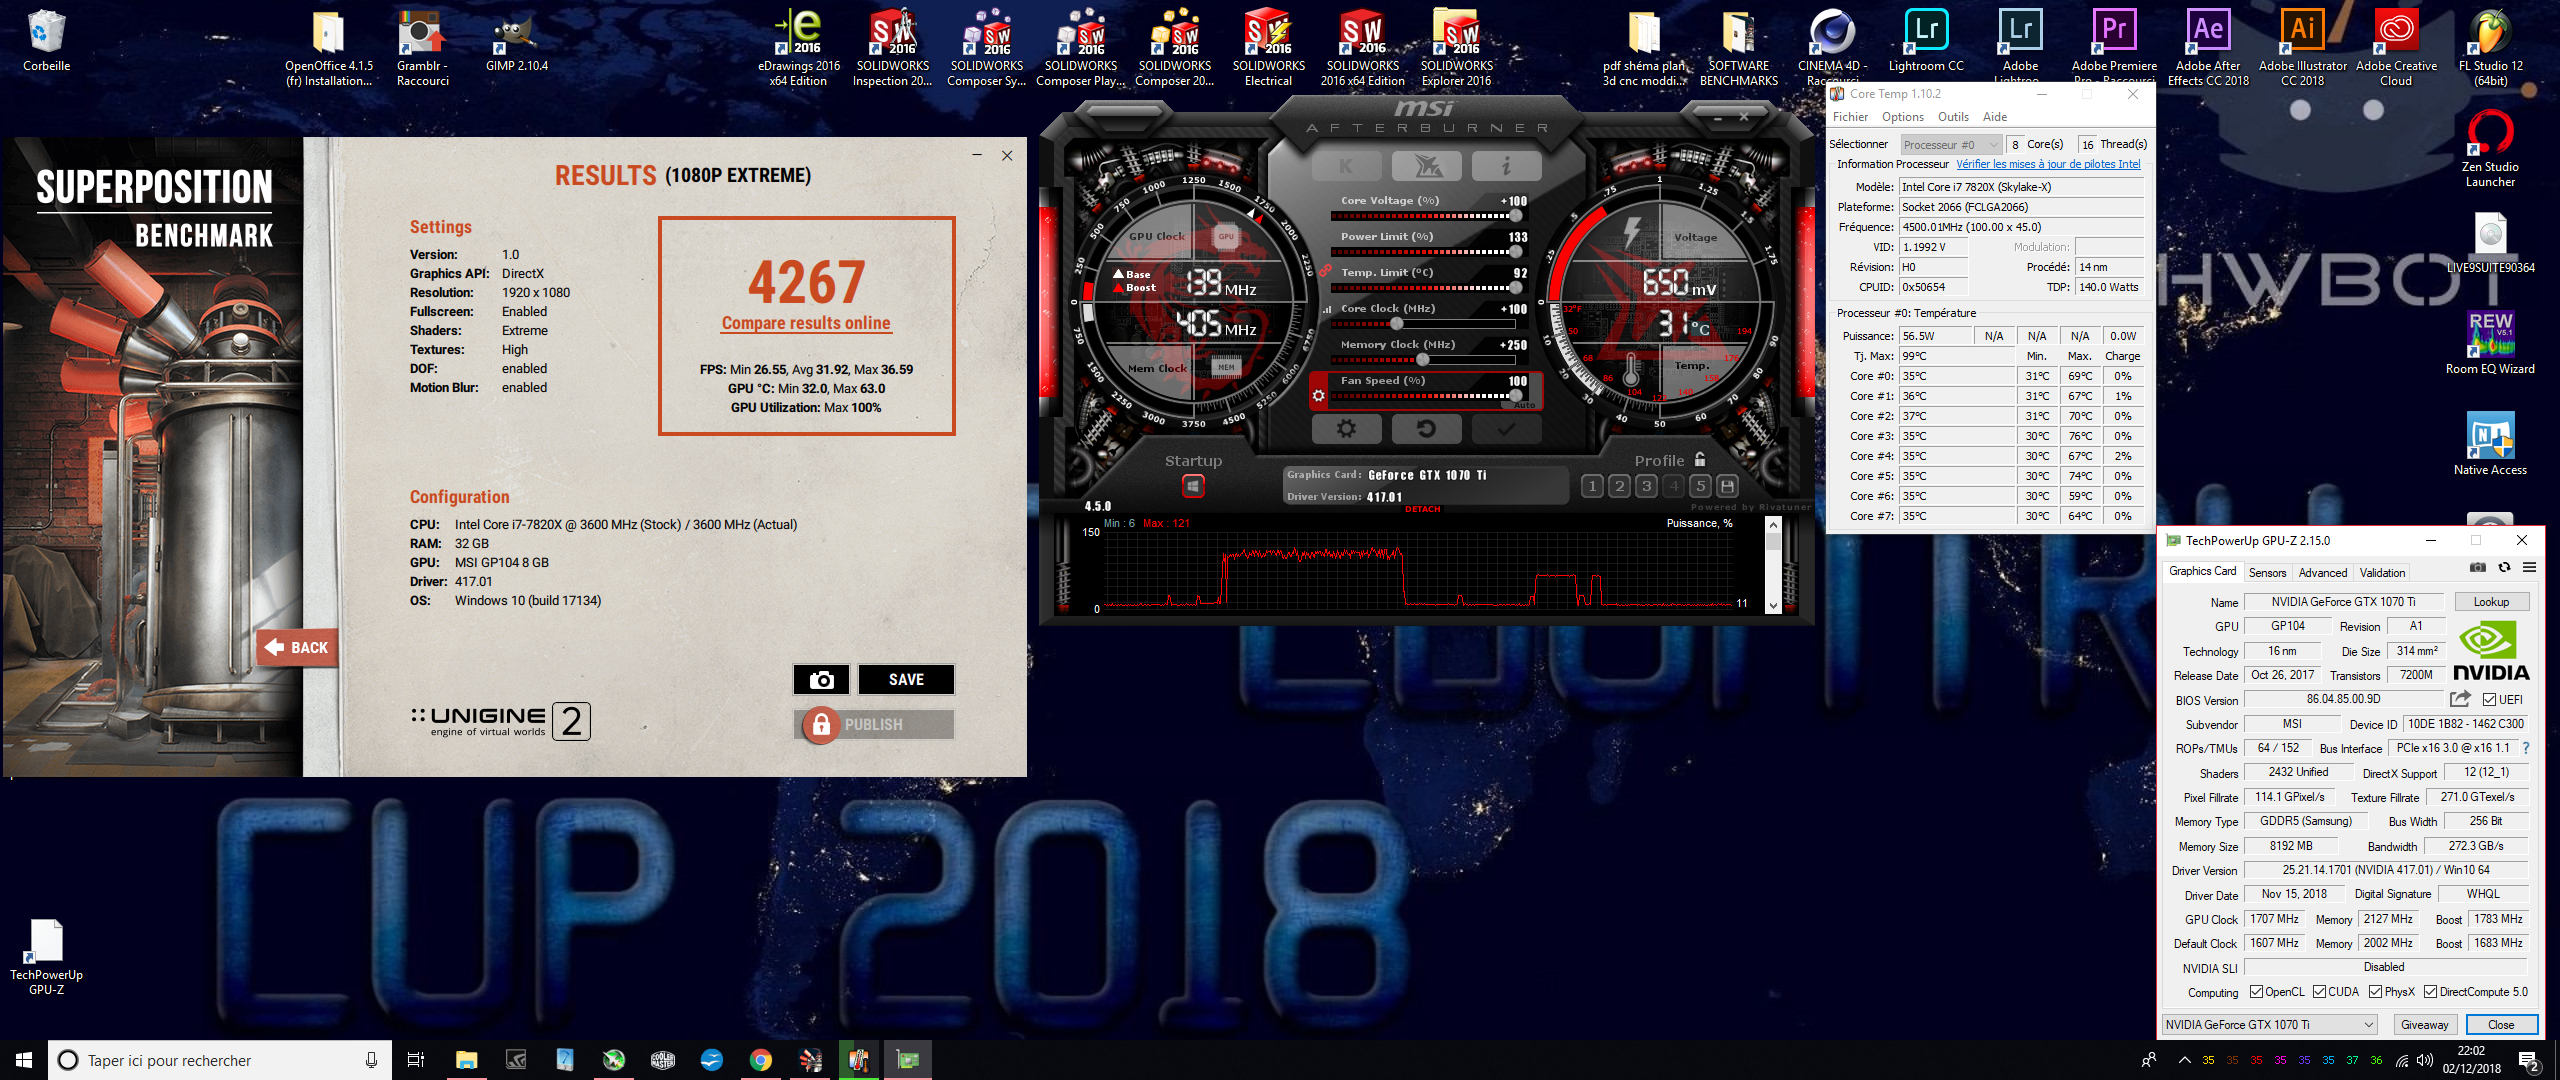Click Core Clock curve editor bars icon
2560x1080 pixels.
pos(1327,309)
